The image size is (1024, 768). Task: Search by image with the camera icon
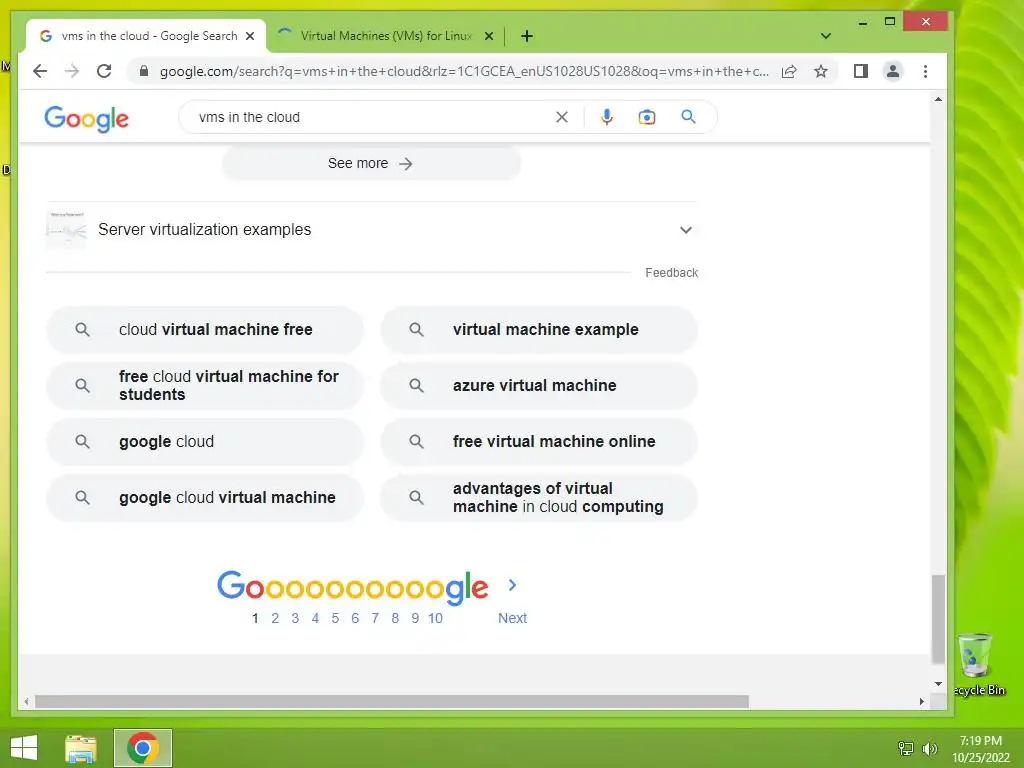[x=647, y=117]
